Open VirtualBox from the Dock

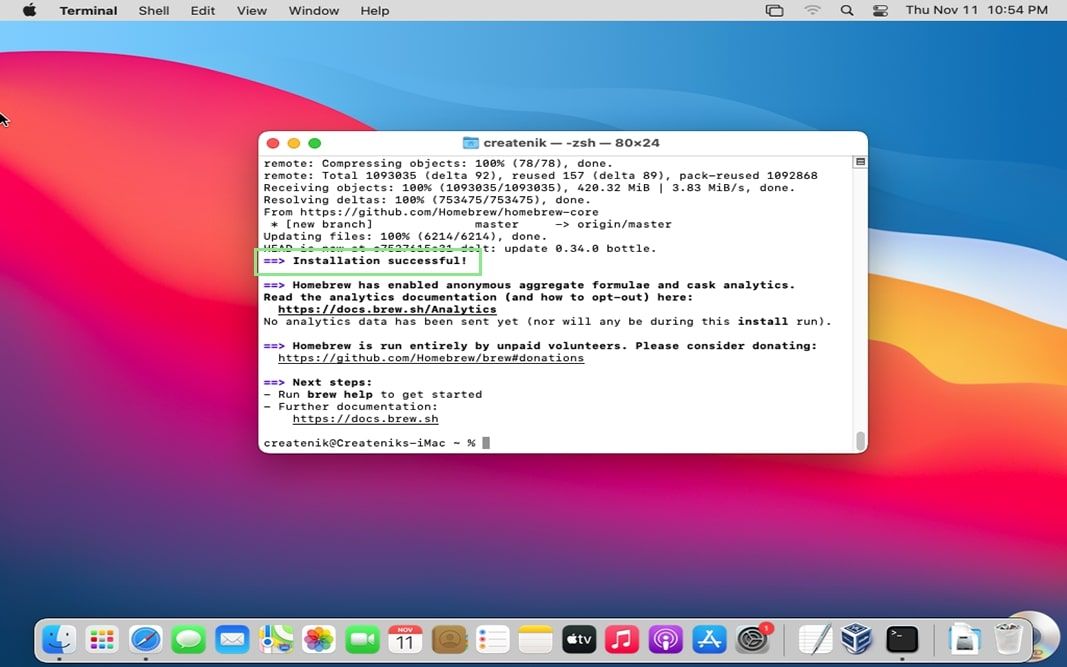pyautogui.click(x=856, y=639)
